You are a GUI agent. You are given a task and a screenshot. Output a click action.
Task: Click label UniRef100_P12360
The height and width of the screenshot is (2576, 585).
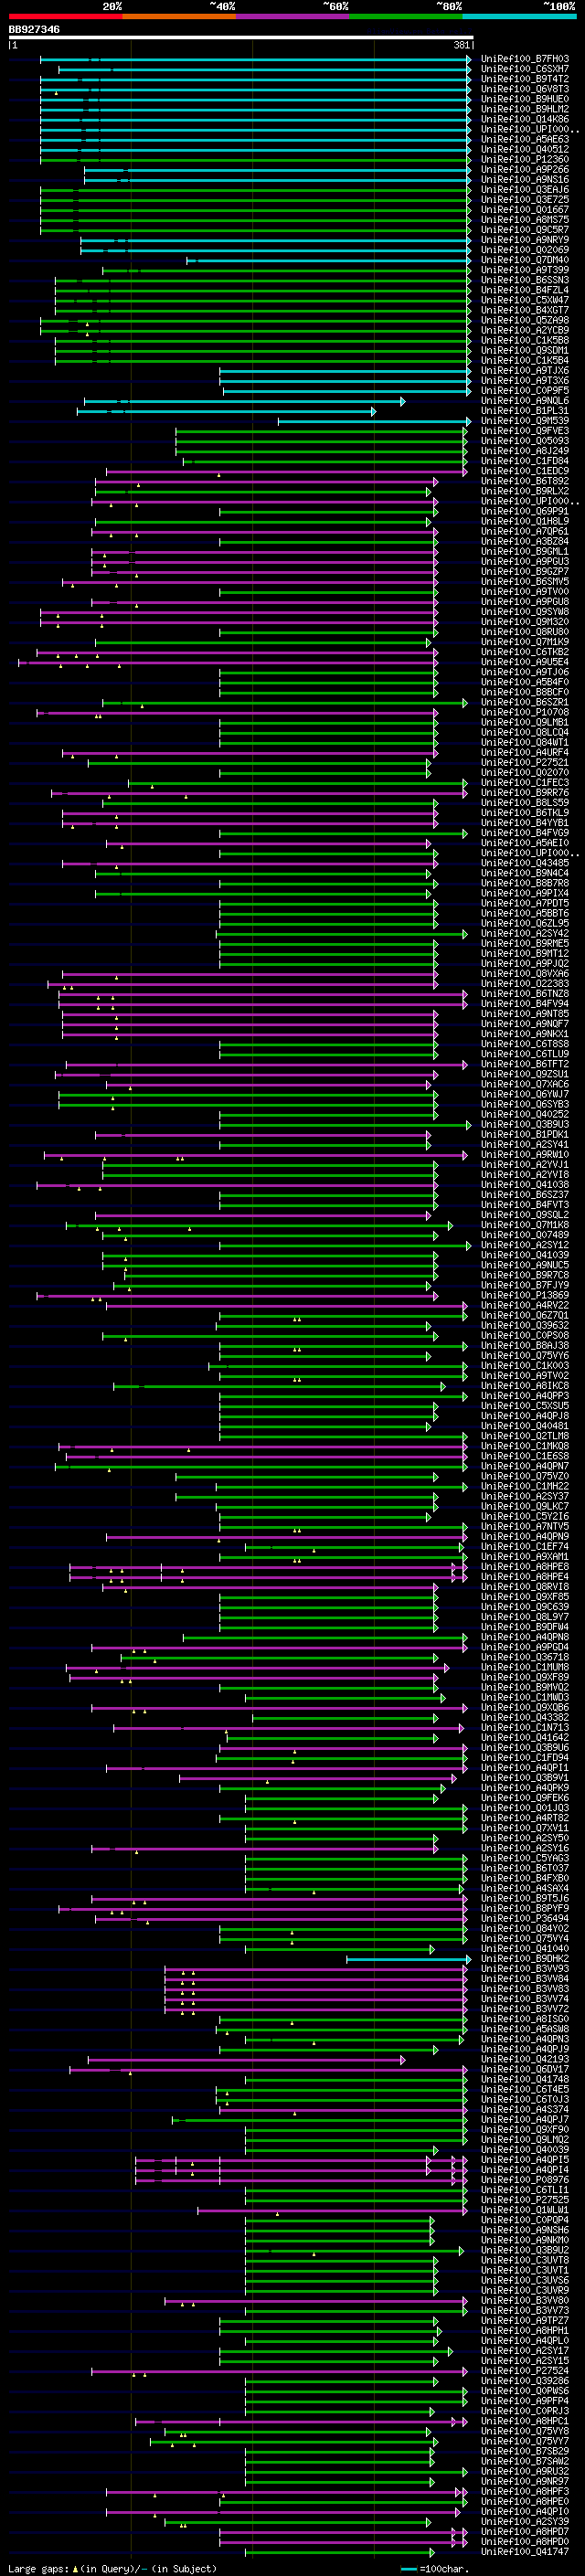525,160
